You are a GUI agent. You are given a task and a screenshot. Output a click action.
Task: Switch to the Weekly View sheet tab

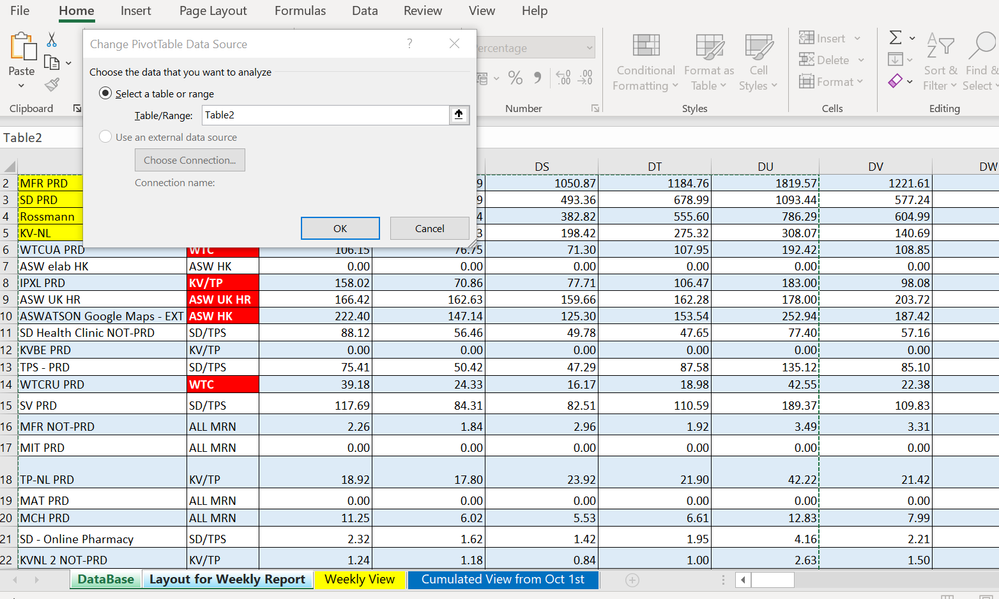[359, 579]
